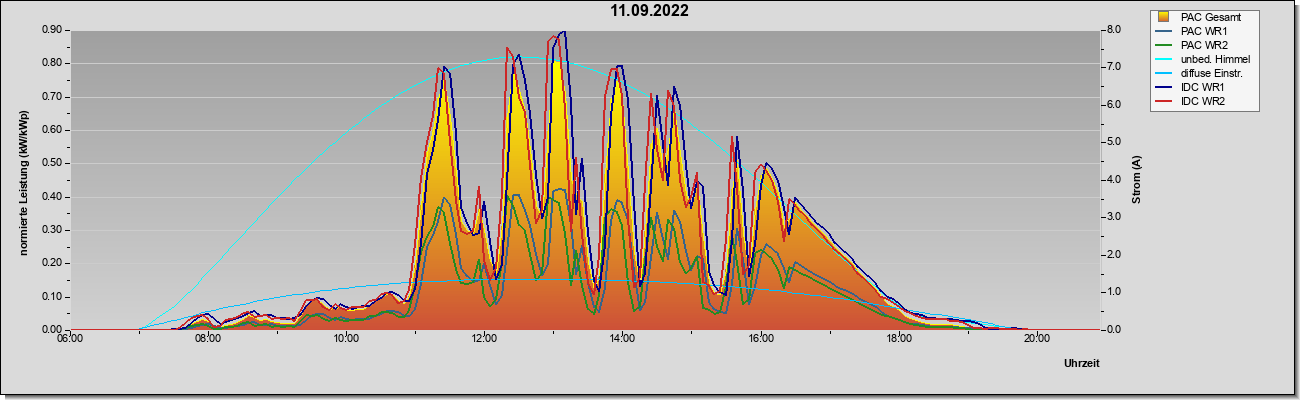Click the 0.50 left axis value
The image size is (1300, 400).
(53, 163)
